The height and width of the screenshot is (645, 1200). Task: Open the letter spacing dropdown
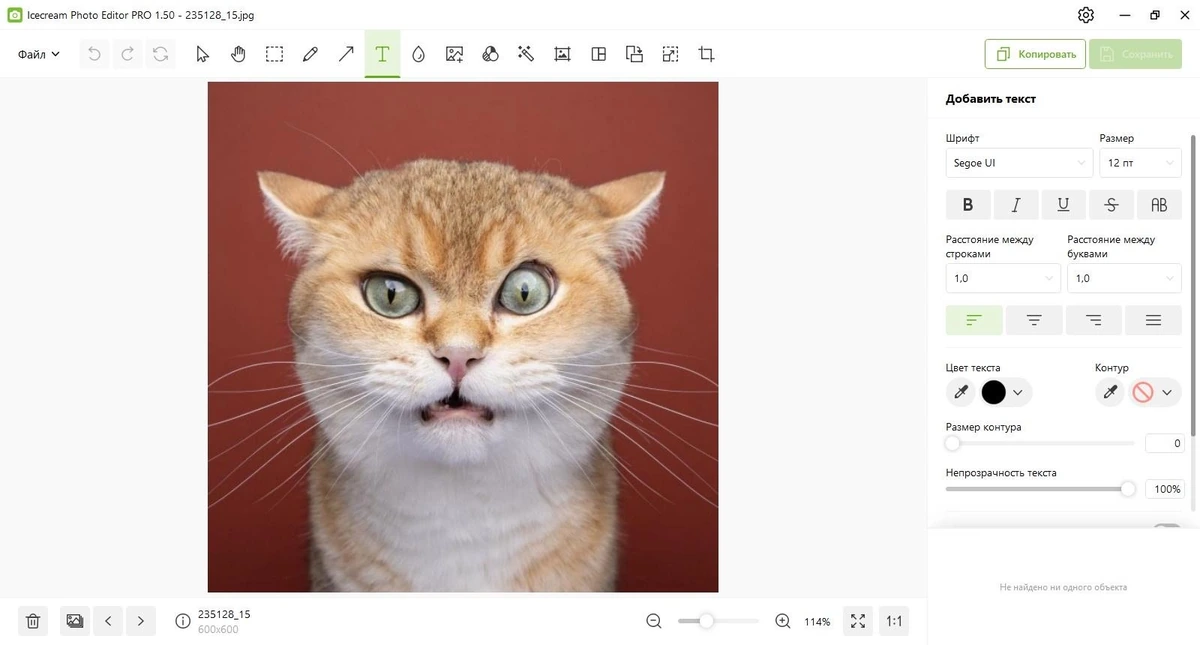(1124, 279)
